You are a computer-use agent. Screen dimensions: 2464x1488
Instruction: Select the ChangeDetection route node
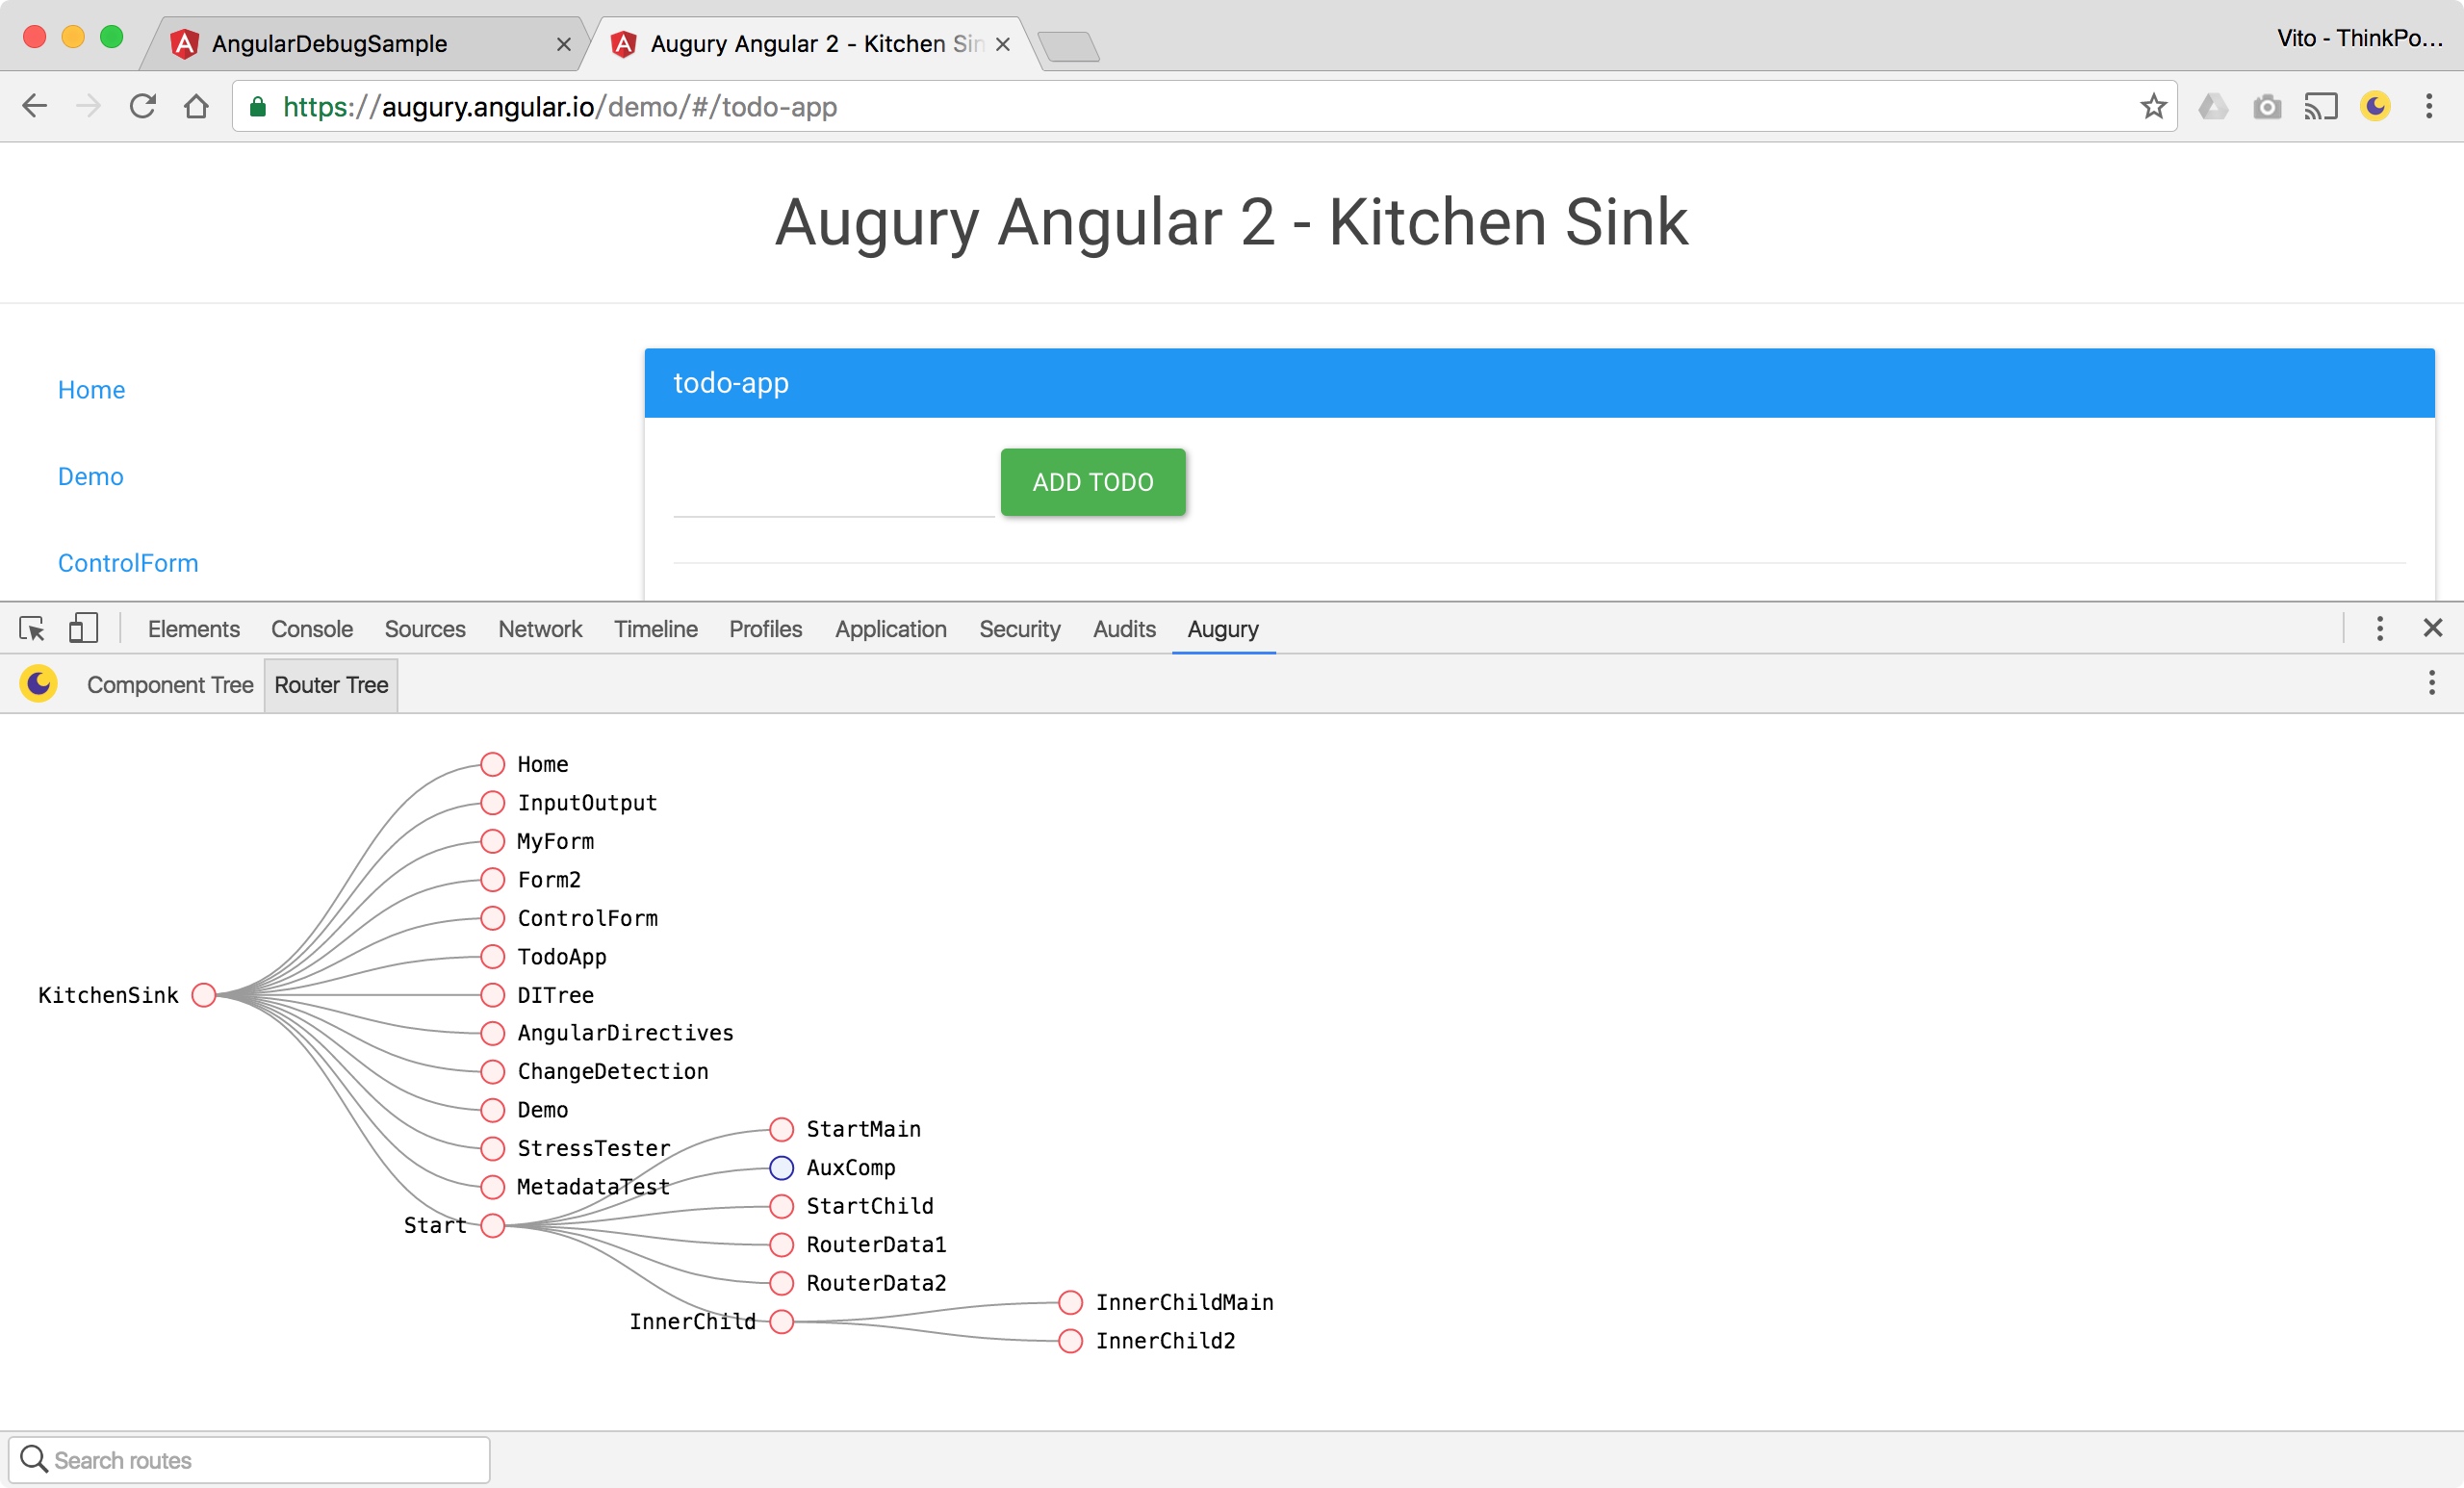point(492,1072)
